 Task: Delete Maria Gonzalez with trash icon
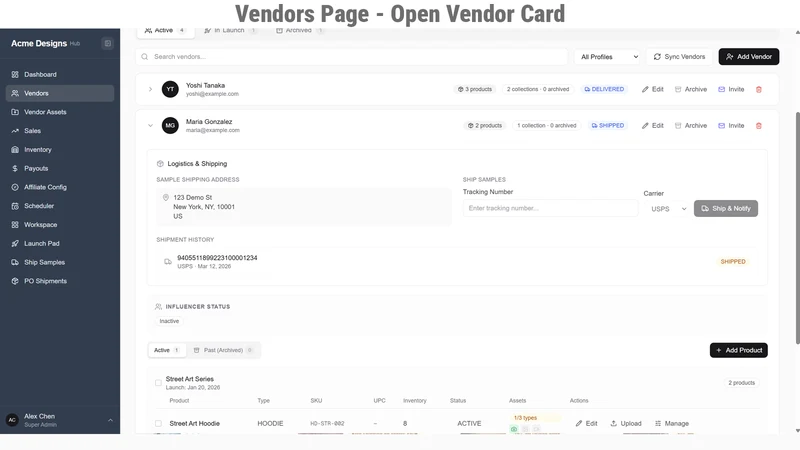pos(759,126)
